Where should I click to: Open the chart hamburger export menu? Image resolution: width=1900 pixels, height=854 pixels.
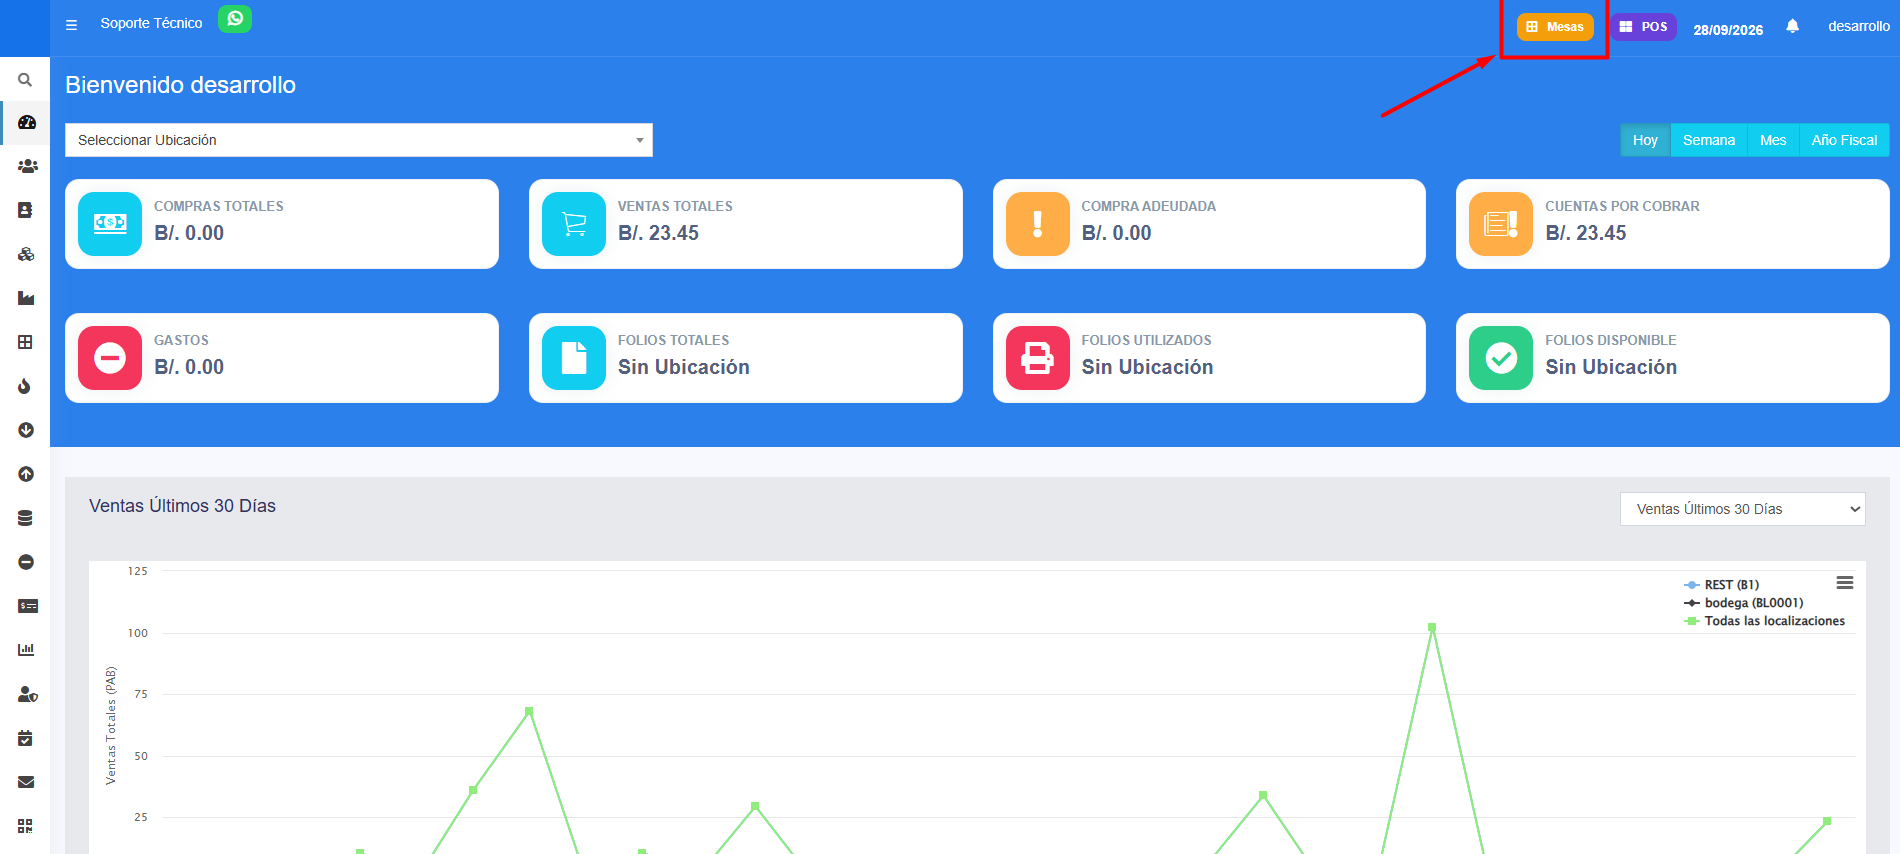click(x=1845, y=583)
